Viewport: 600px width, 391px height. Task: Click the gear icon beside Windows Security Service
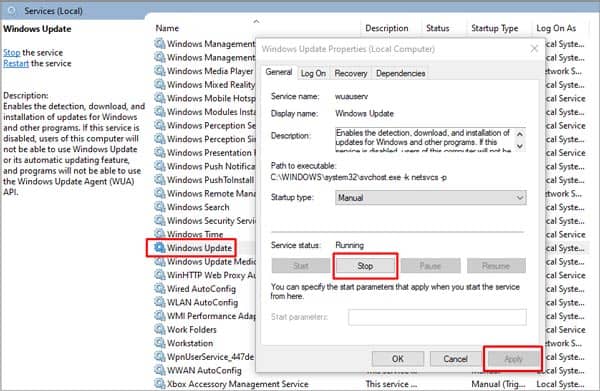(x=160, y=220)
